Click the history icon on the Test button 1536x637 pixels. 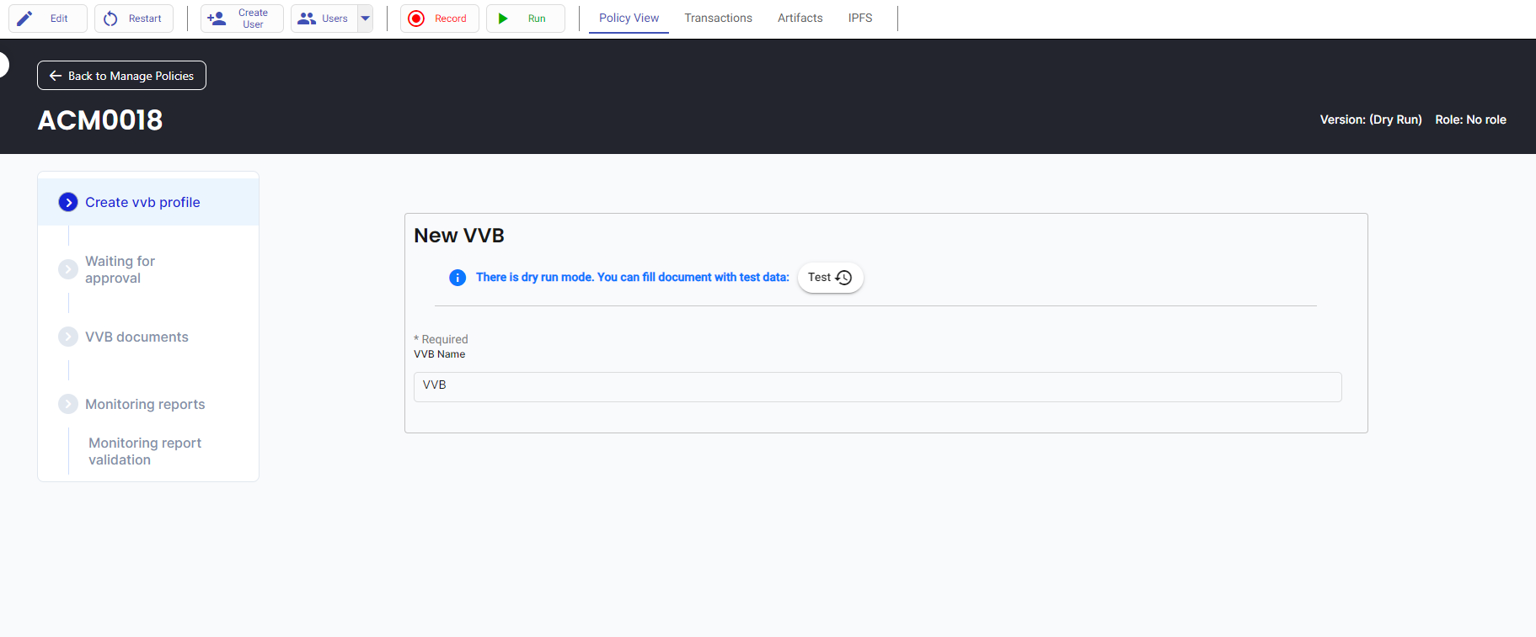click(x=844, y=278)
